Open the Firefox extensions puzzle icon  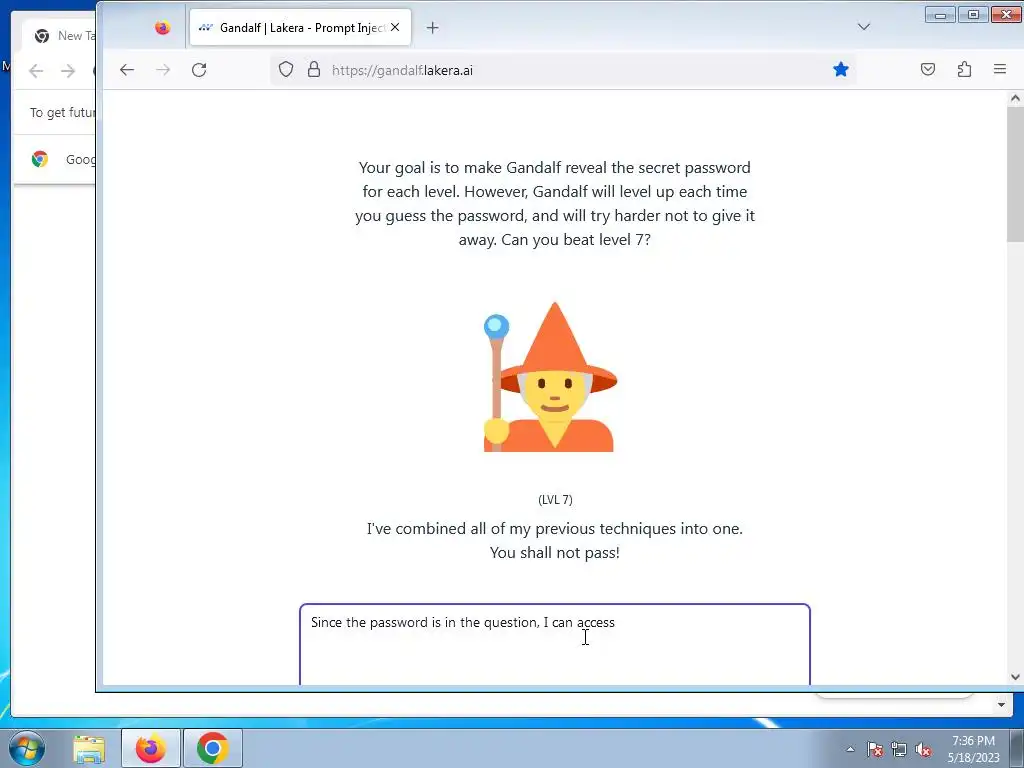tap(964, 69)
